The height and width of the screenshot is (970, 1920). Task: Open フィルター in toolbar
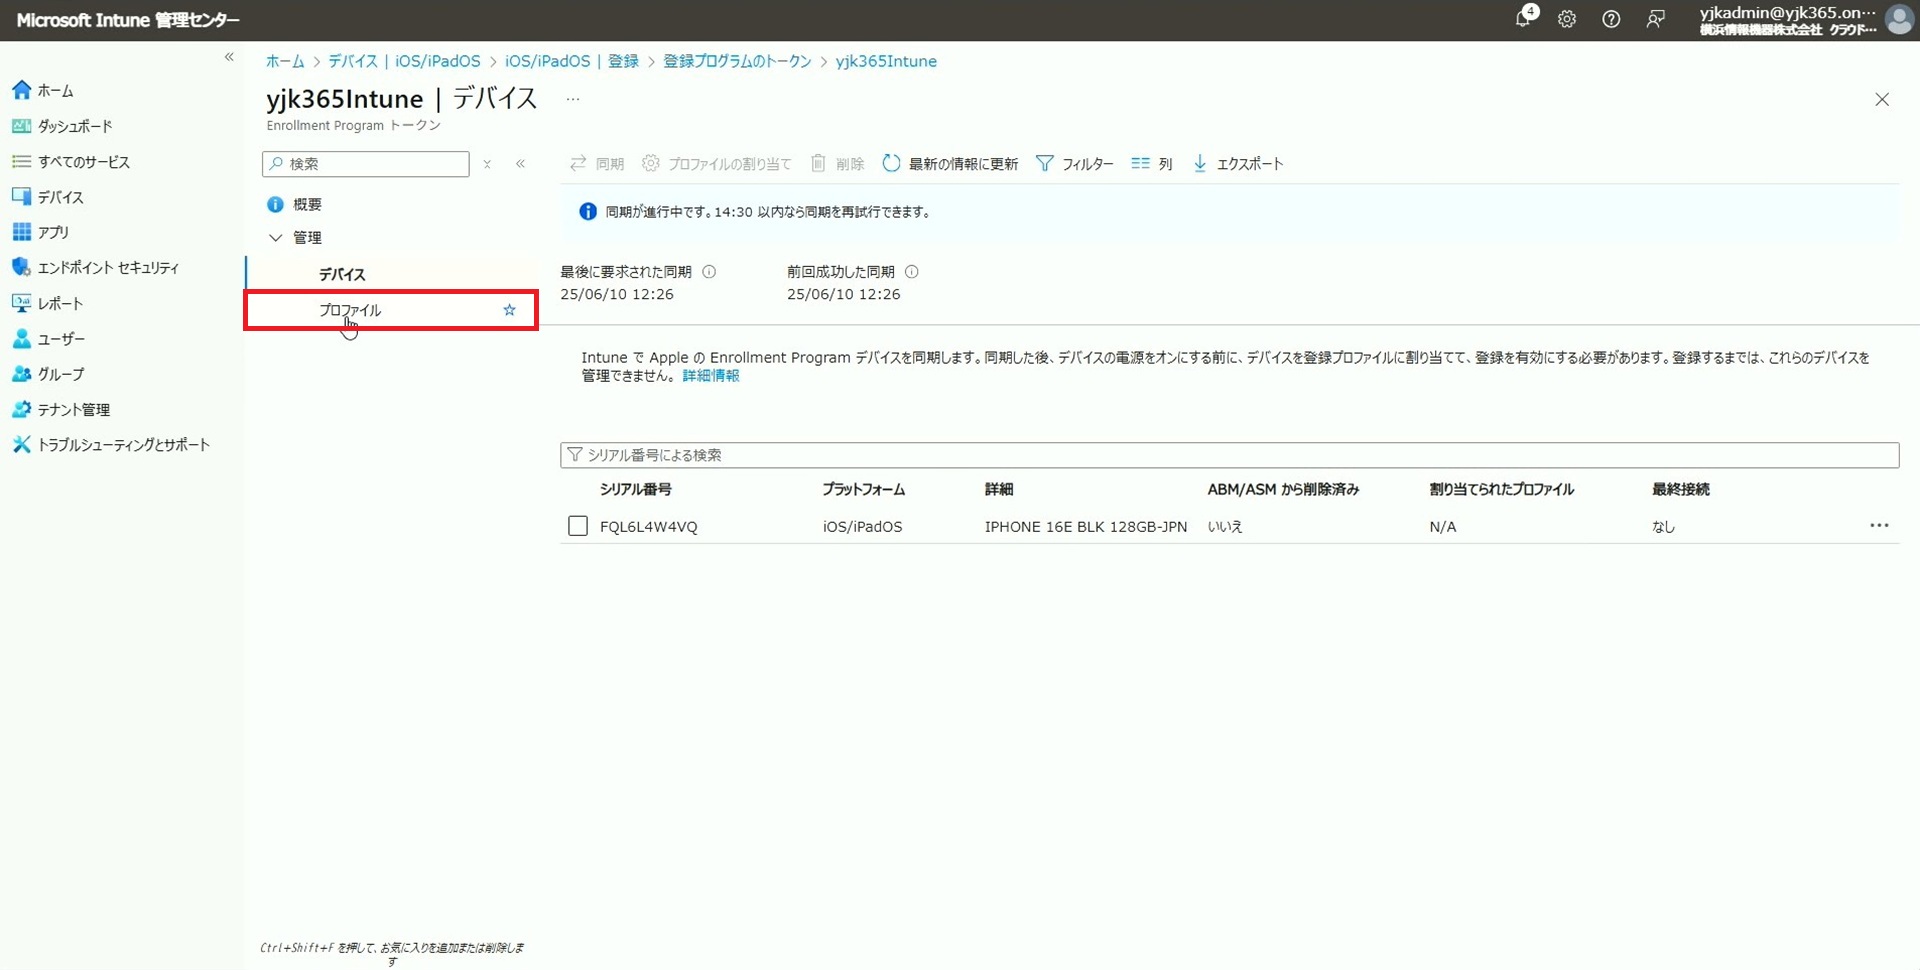click(1074, 164)
